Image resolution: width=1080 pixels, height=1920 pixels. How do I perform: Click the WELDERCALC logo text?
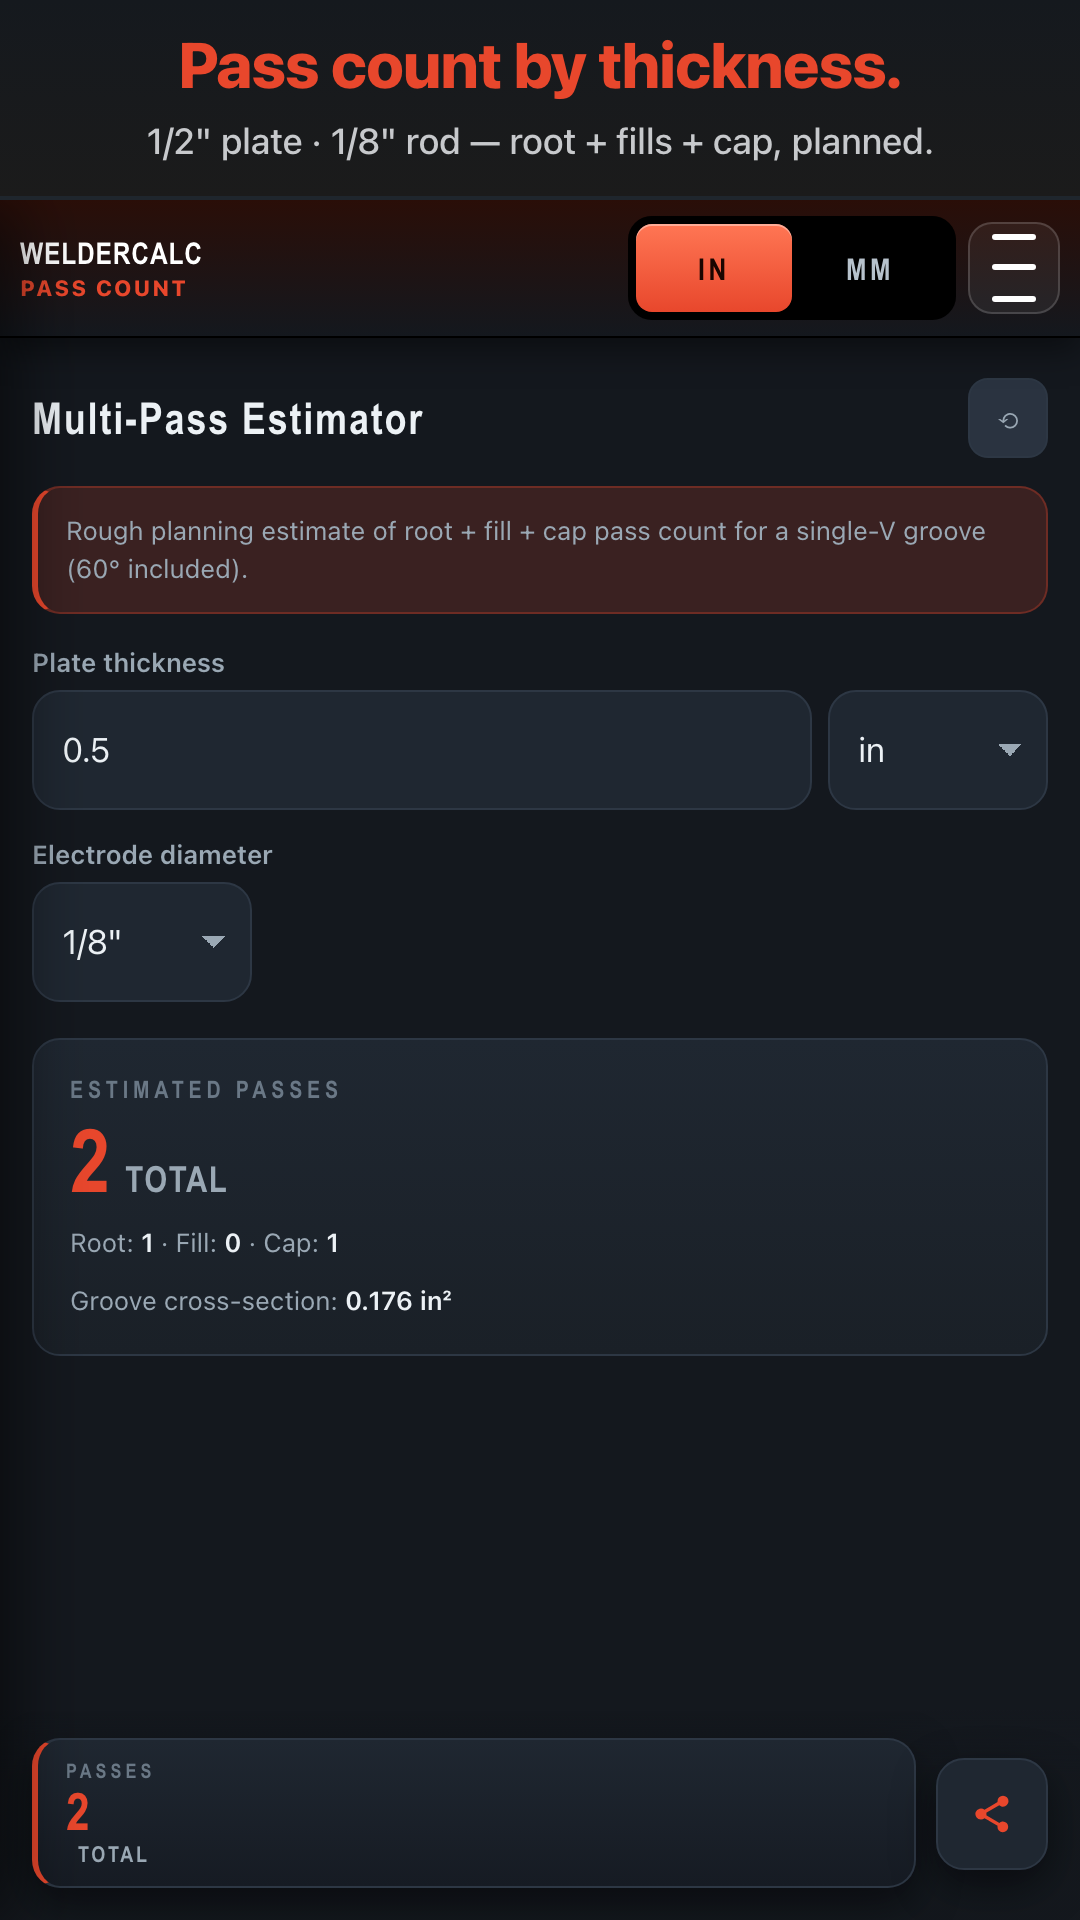click(111, 254)
